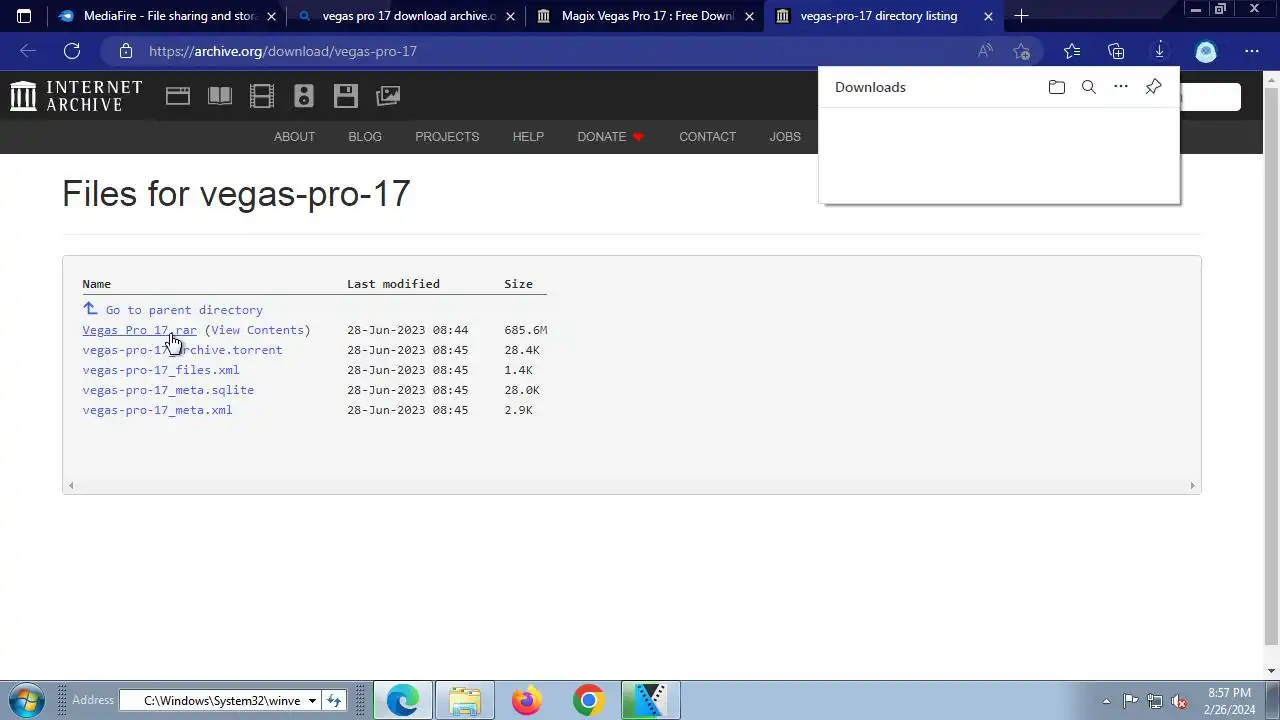Image resolution: width=1280 pixels, height=720 pixels.
Task: Click taskbar Address go button
Action: click(334, 701)
